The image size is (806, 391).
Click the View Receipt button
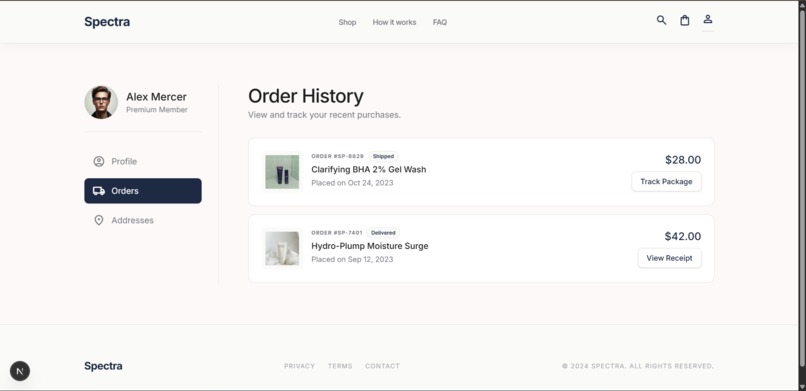pos(669,258)
